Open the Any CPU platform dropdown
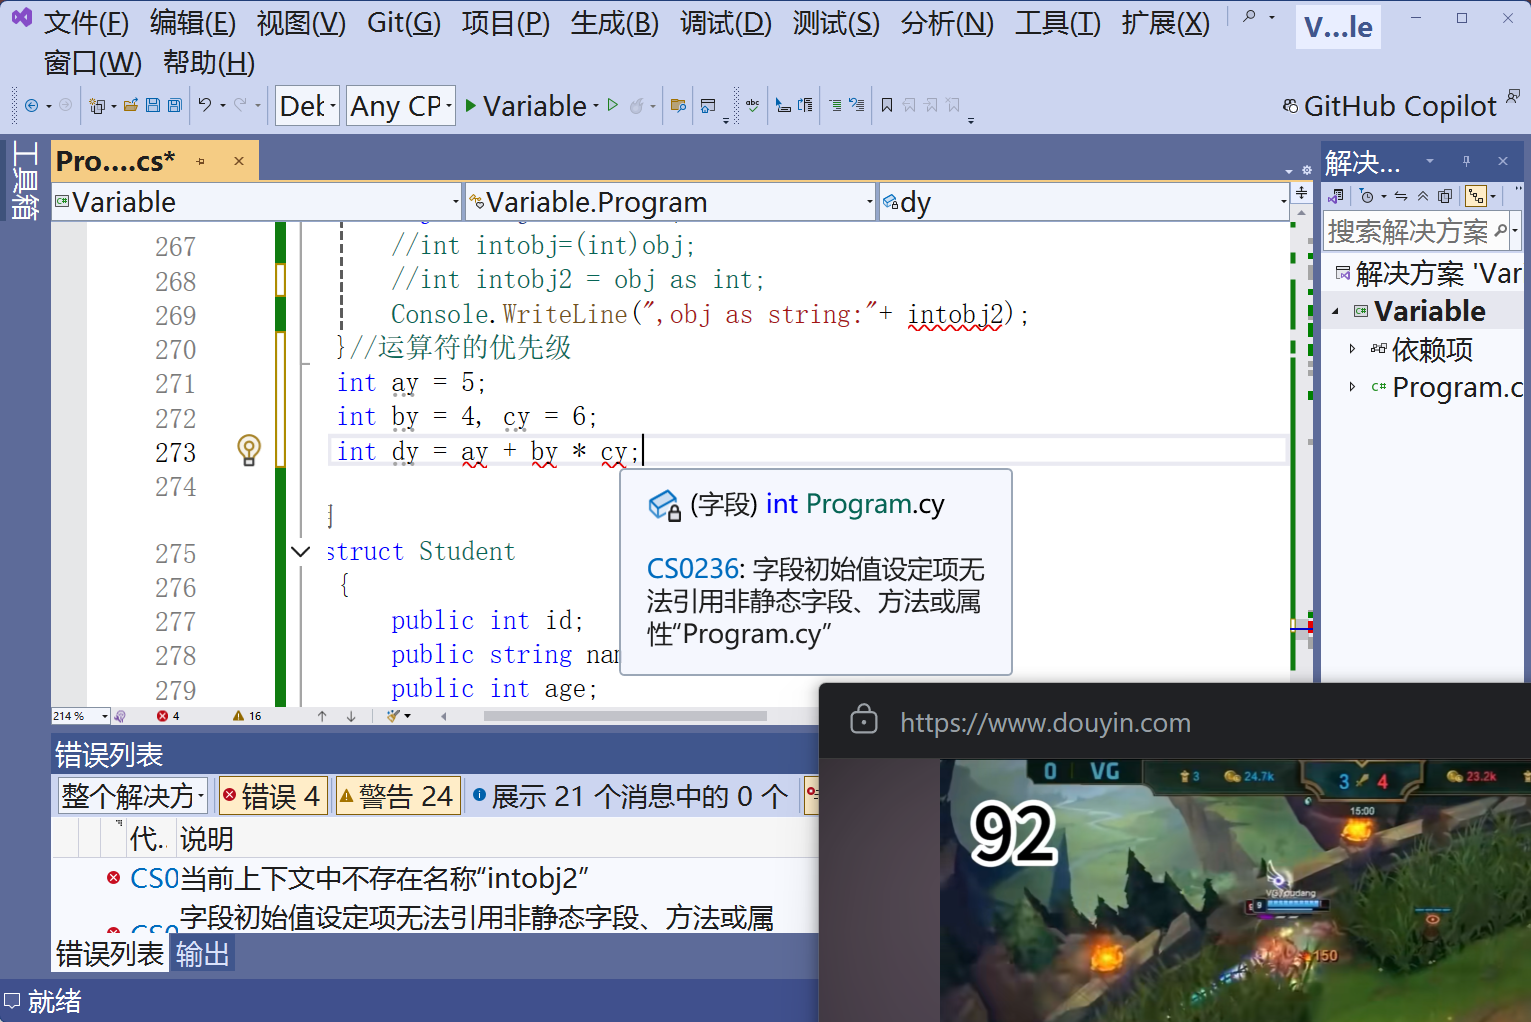This screenshot has width=1531, height=1022. coord(400,105)
